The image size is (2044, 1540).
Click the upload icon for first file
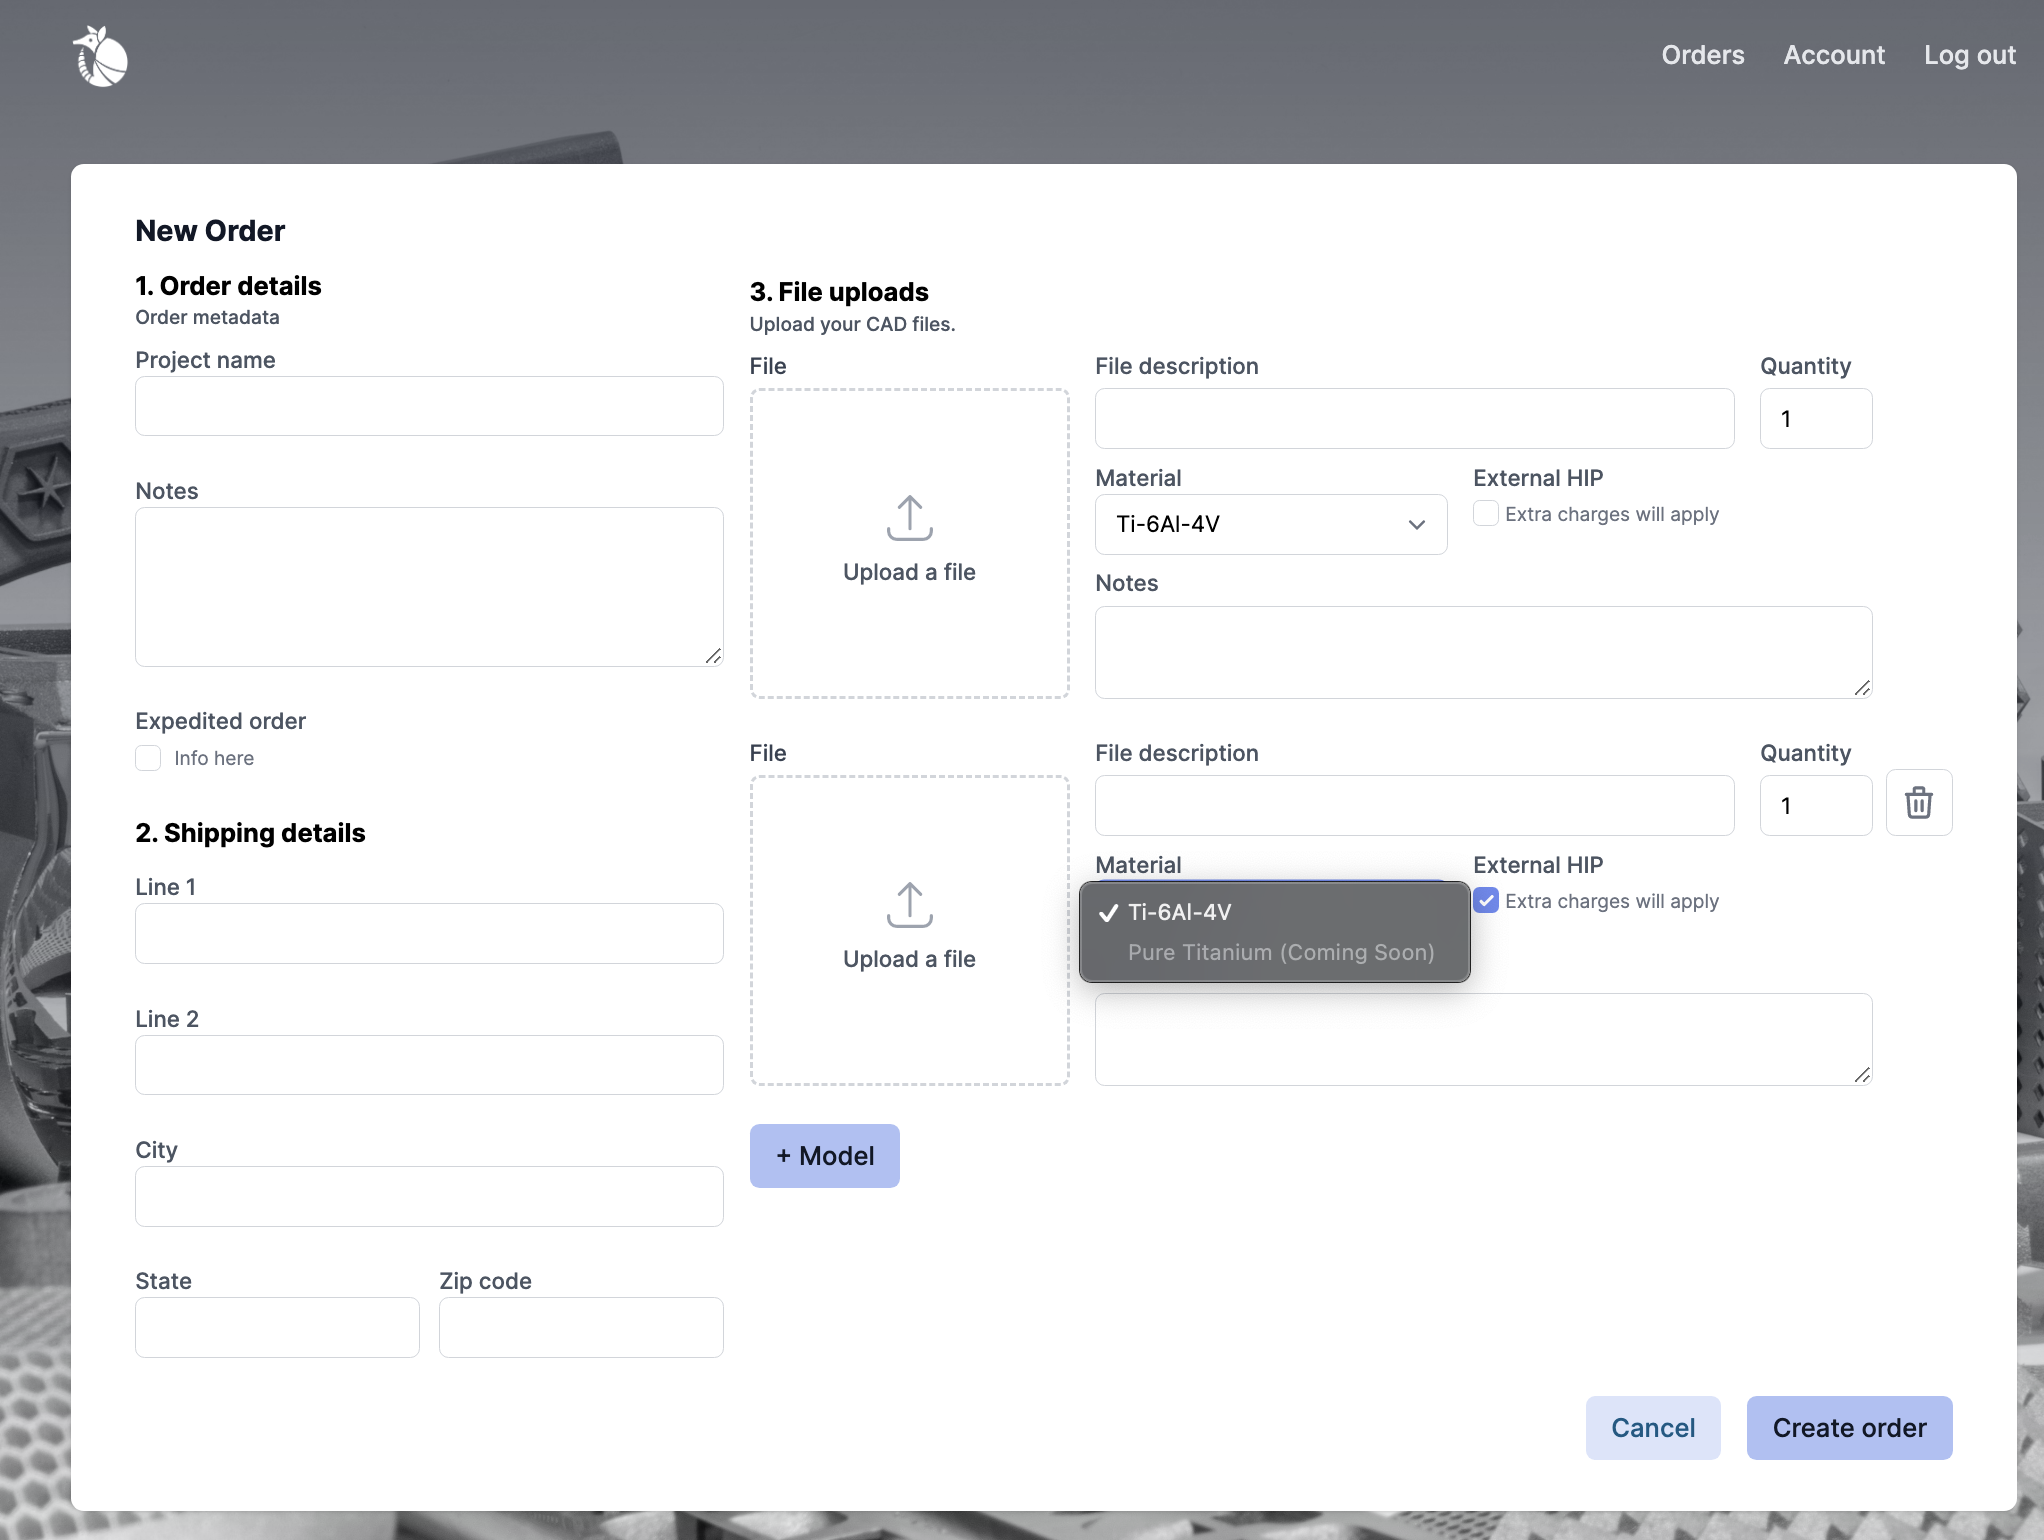coord(909,516)
